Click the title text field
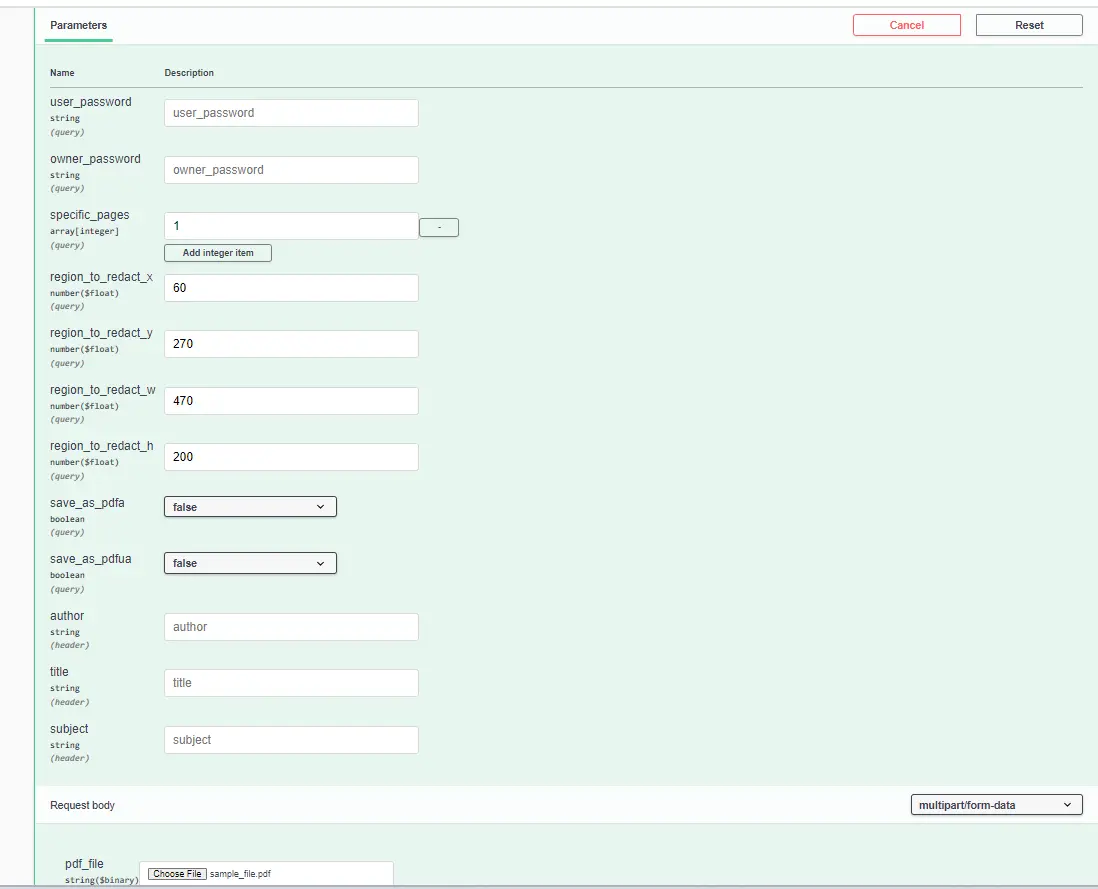Image resolution: width=1098 pixels, height=889 pixels. tap(291, 683)
